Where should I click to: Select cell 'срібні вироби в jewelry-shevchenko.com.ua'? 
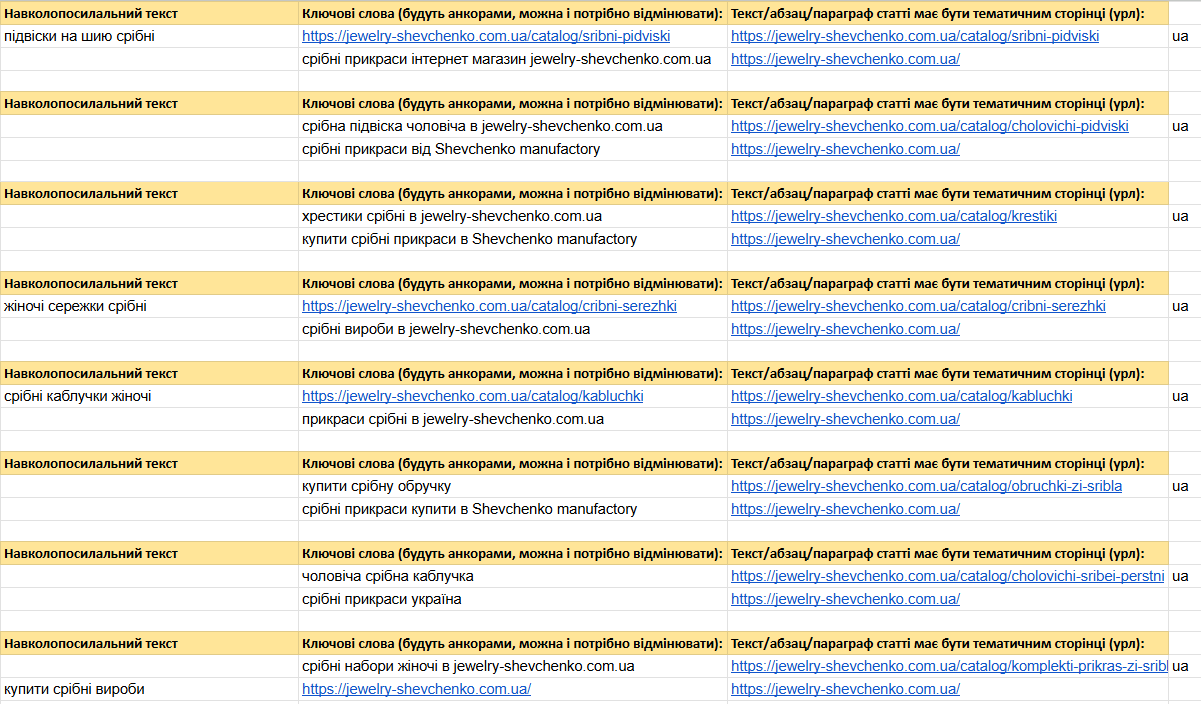tap(513, 329)
